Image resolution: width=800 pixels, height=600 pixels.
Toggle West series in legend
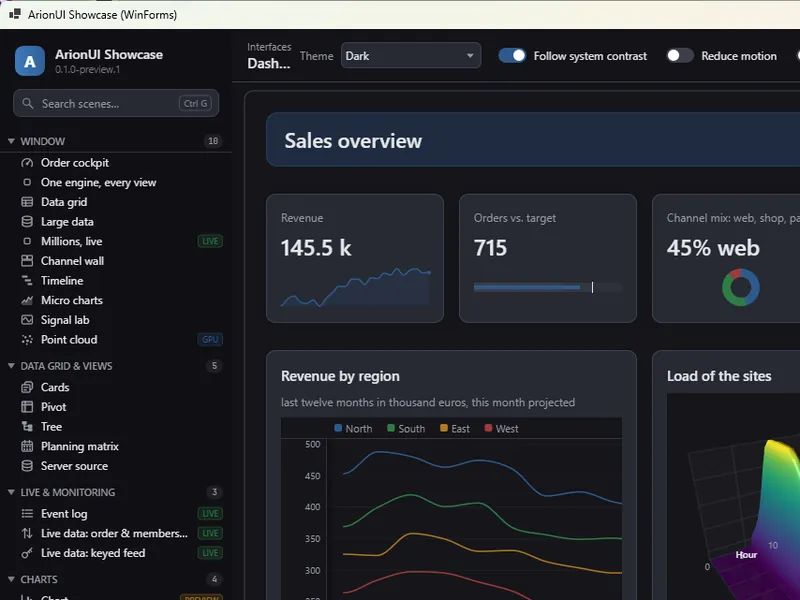[502, 429]
